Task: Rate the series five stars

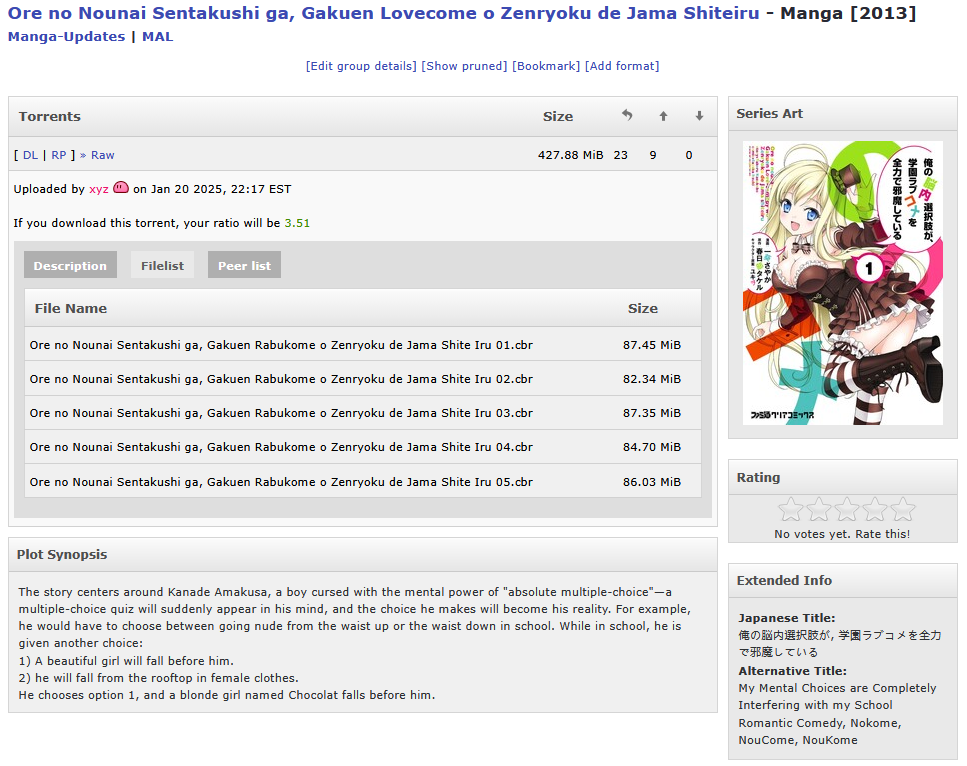Action: click(x=902, y=510)
